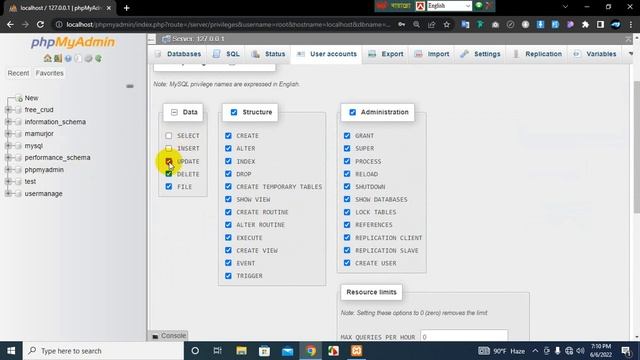This screenshot has width=640, height=360.
Task: Open the Variables tab
Action: click(x=595, y=54)
